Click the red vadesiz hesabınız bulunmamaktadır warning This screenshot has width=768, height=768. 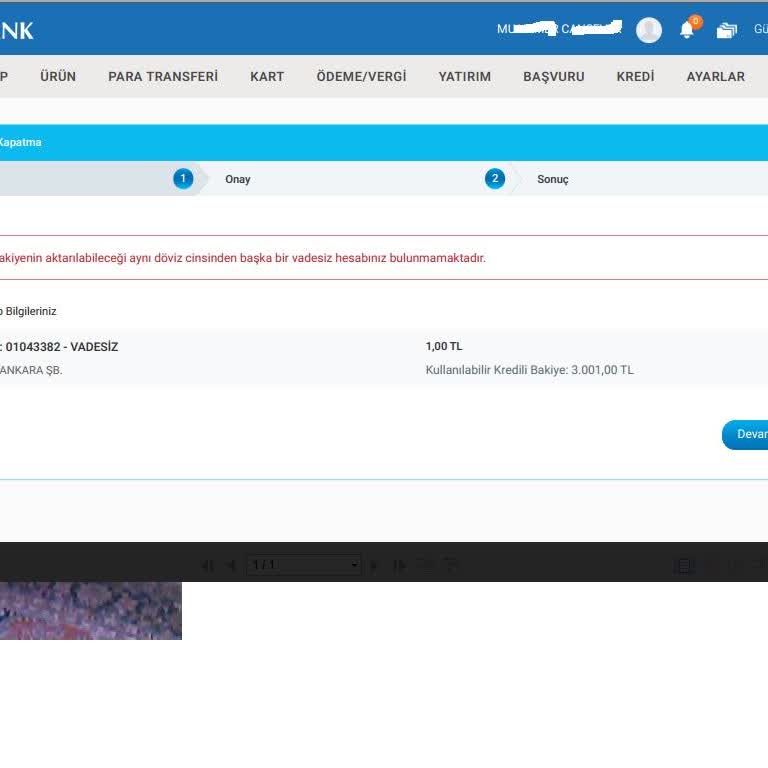(242, 258)
